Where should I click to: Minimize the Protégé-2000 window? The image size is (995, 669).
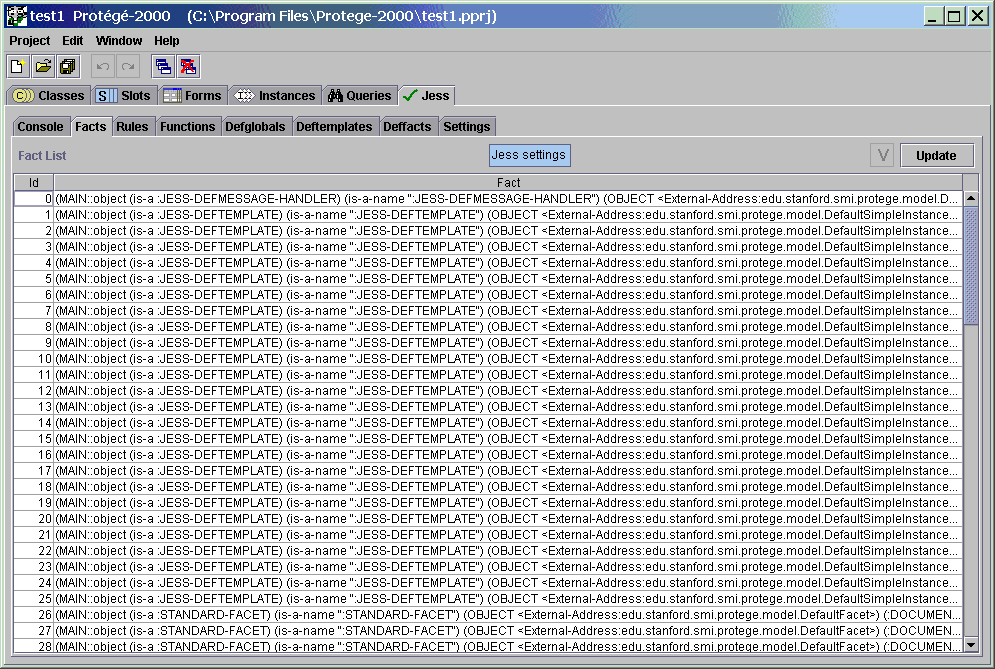[932, 17]
